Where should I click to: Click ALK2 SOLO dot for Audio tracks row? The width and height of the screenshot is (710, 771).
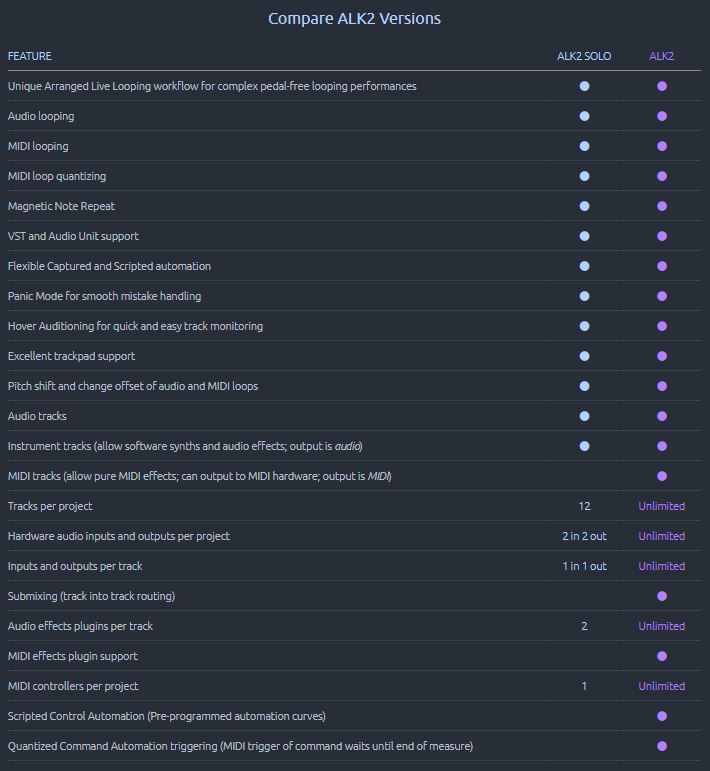click(584, 416)
